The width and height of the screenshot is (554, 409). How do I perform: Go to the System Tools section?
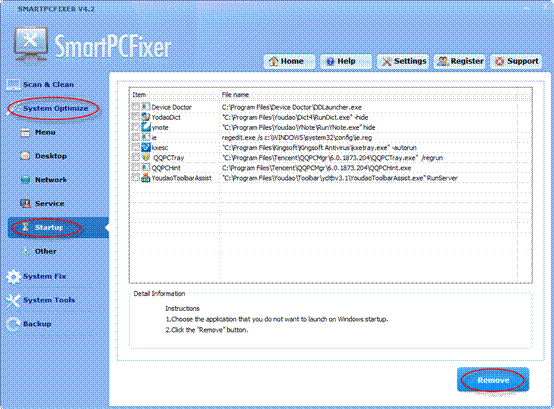[x=49, y=300]
